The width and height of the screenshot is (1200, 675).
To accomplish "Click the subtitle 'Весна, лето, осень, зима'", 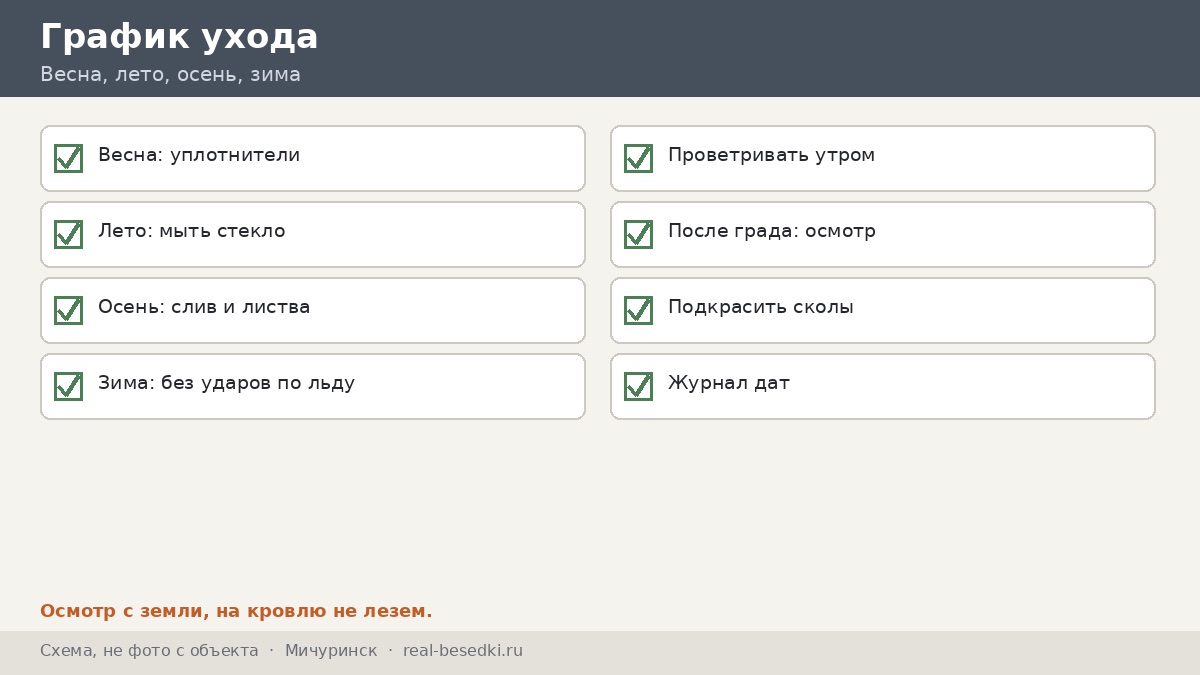I will pos(170,74).
